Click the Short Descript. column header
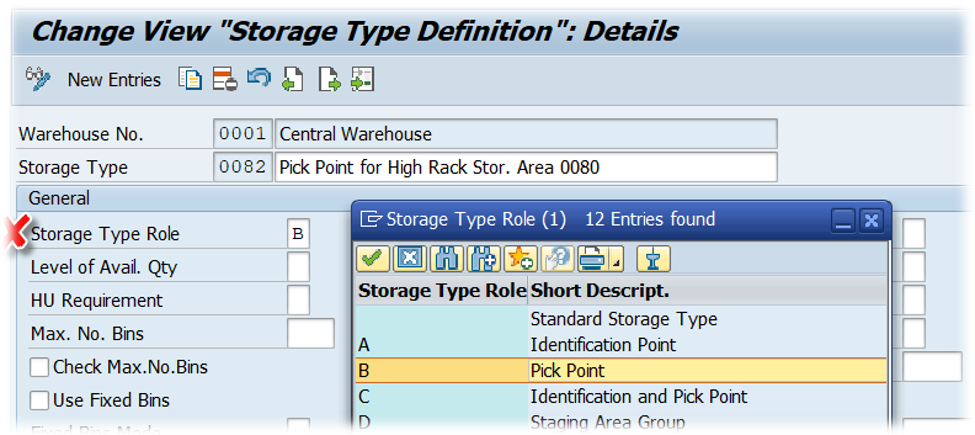This screenshot has height=435, width=975. click(708, 291)
